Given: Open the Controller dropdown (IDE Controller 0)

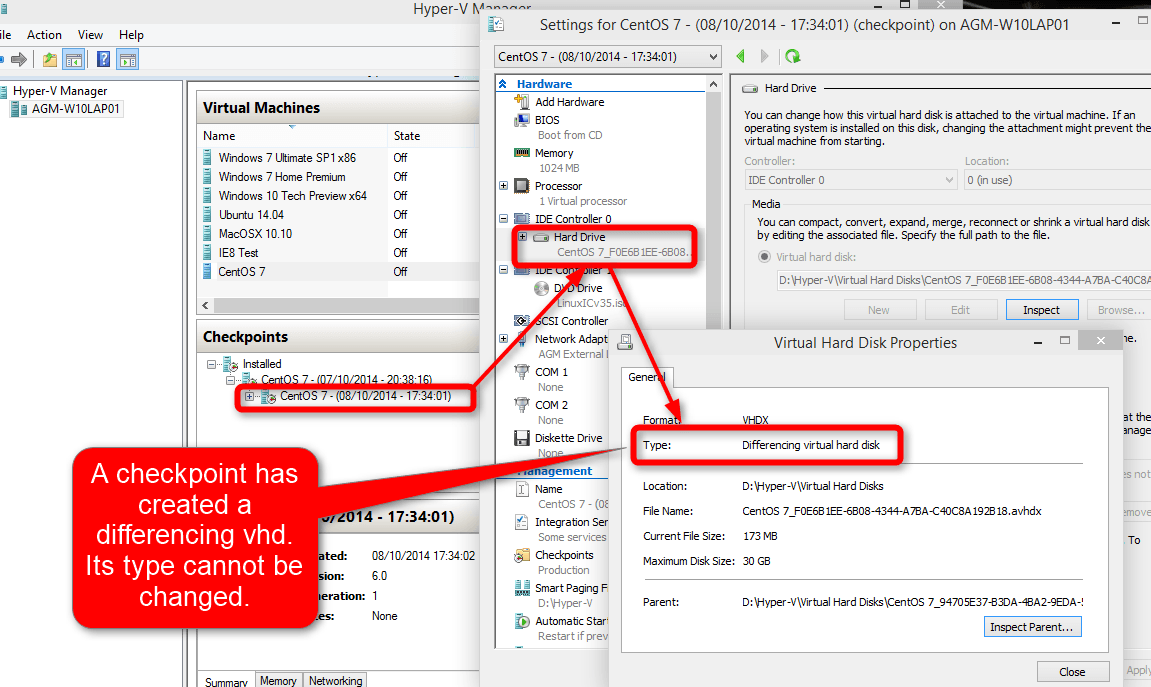Looking at the screenshot, I should click(850, 180).
